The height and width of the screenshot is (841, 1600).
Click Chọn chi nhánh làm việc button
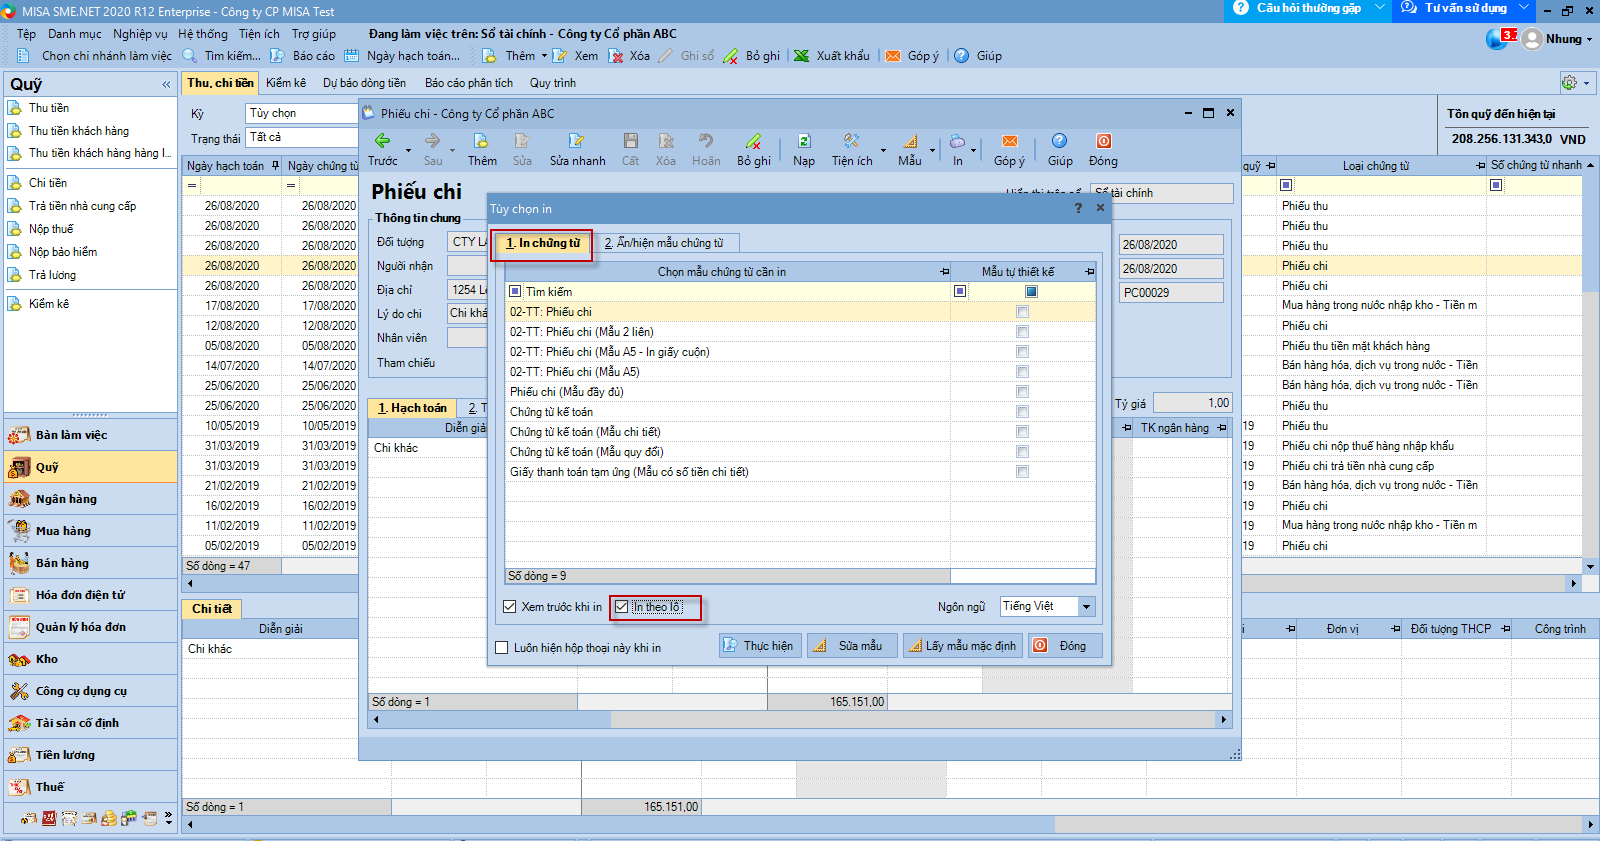(95, 56)
